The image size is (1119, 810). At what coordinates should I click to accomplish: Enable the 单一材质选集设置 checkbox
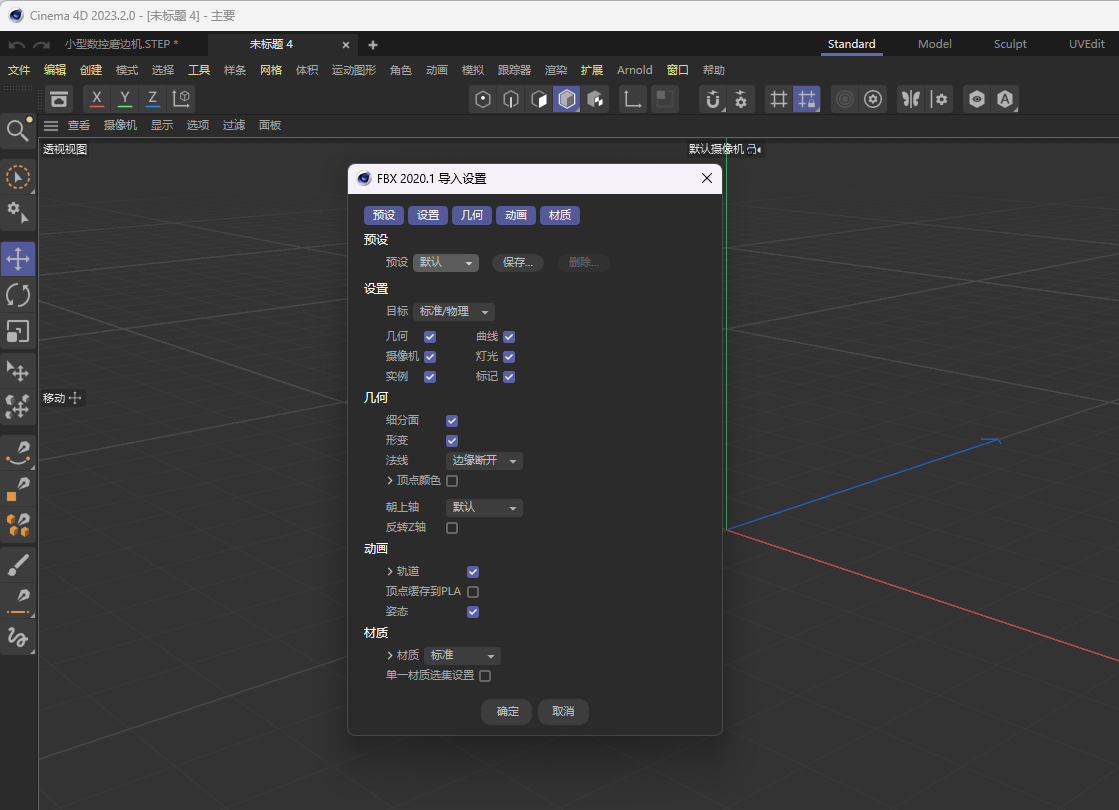[x=485, y=676]
